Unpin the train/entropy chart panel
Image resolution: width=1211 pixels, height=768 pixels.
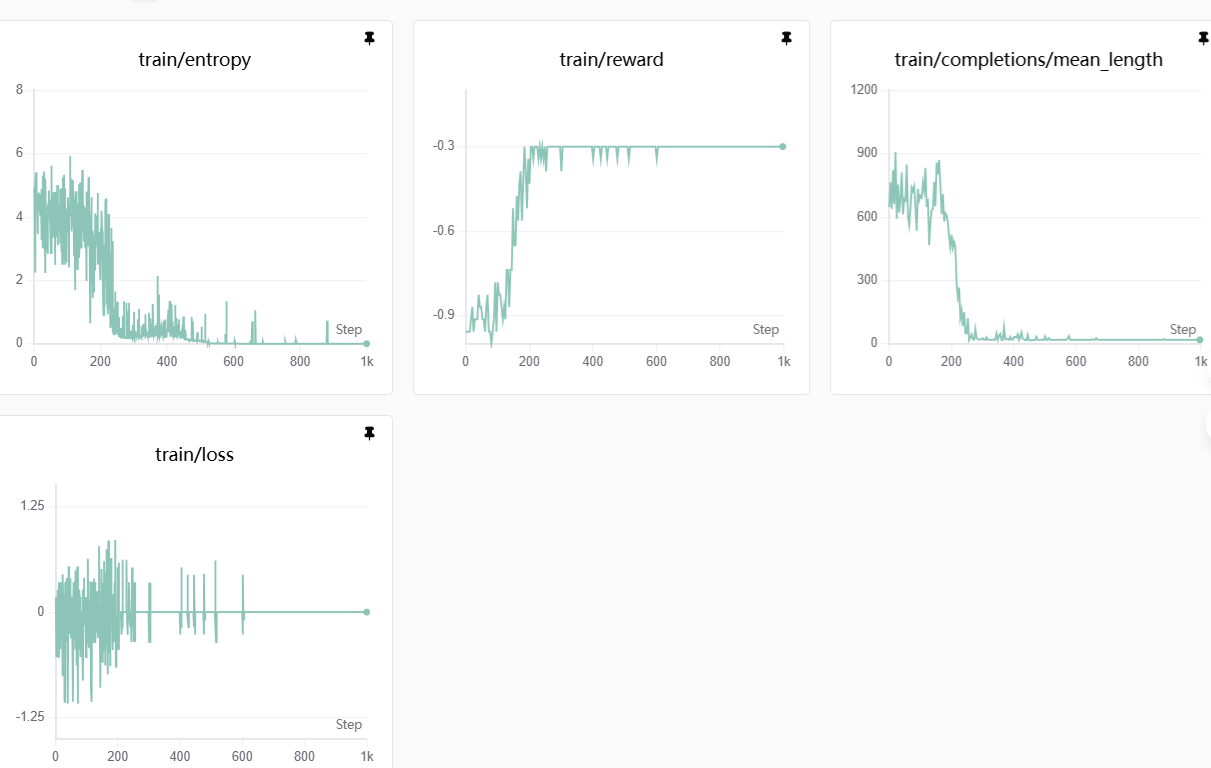point(369,38)
